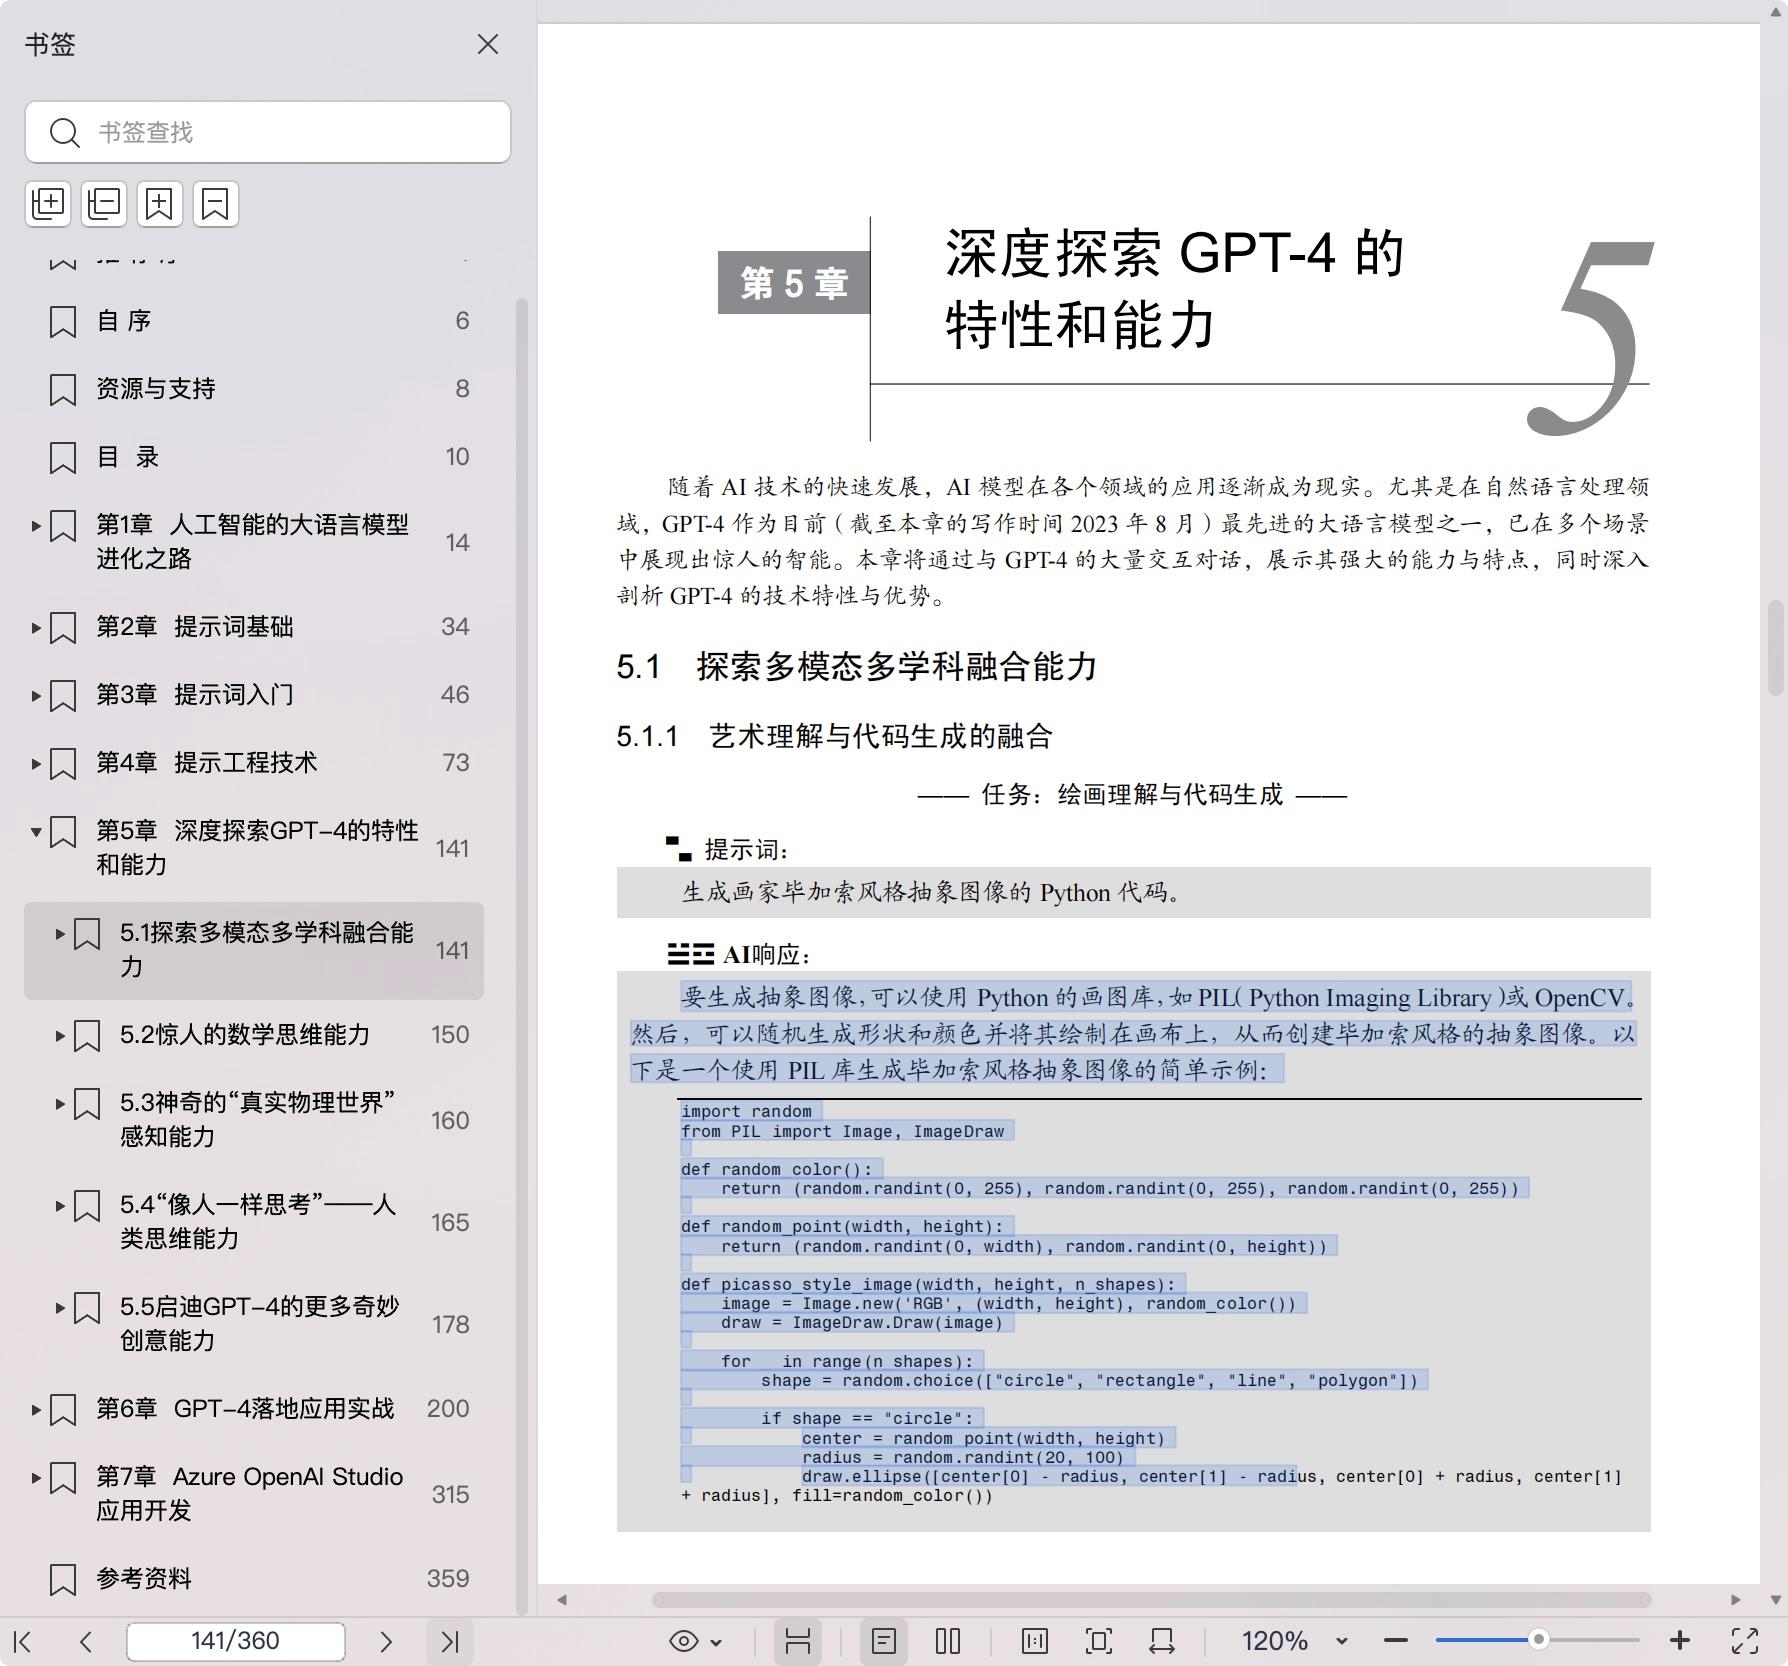Click bookmark icon beside 自 序
The height and width of the screenshot is (1666, 1788).
coord(63,322)
